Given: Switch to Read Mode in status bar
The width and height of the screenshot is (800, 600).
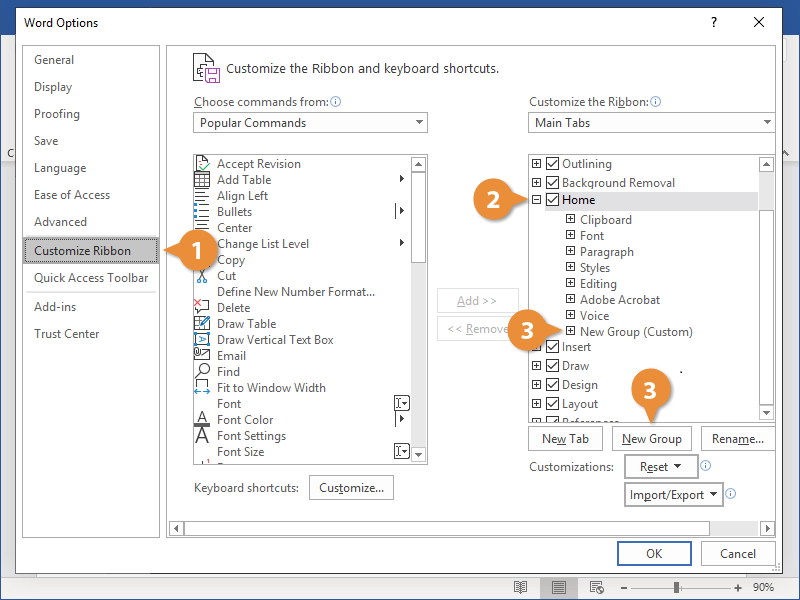Looking at the screenshot, I should pos(520,588).
